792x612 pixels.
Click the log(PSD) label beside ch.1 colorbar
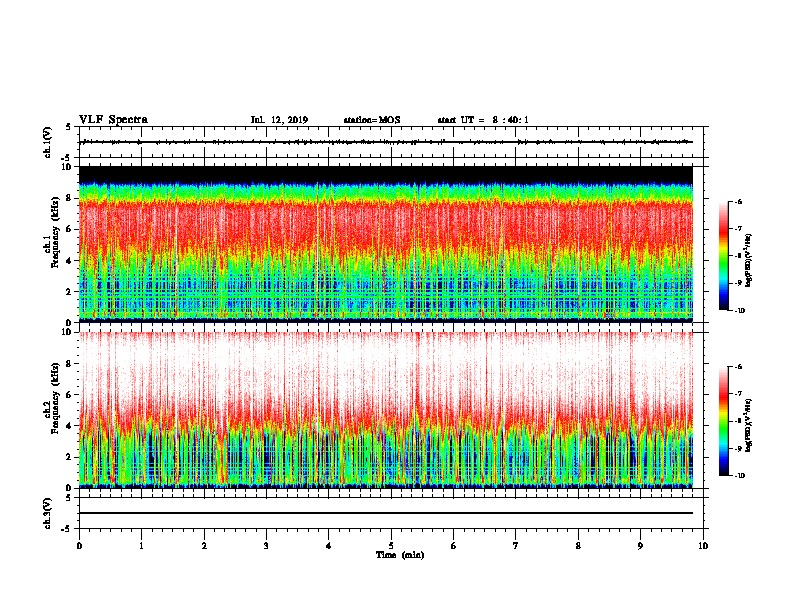(749, 260)
